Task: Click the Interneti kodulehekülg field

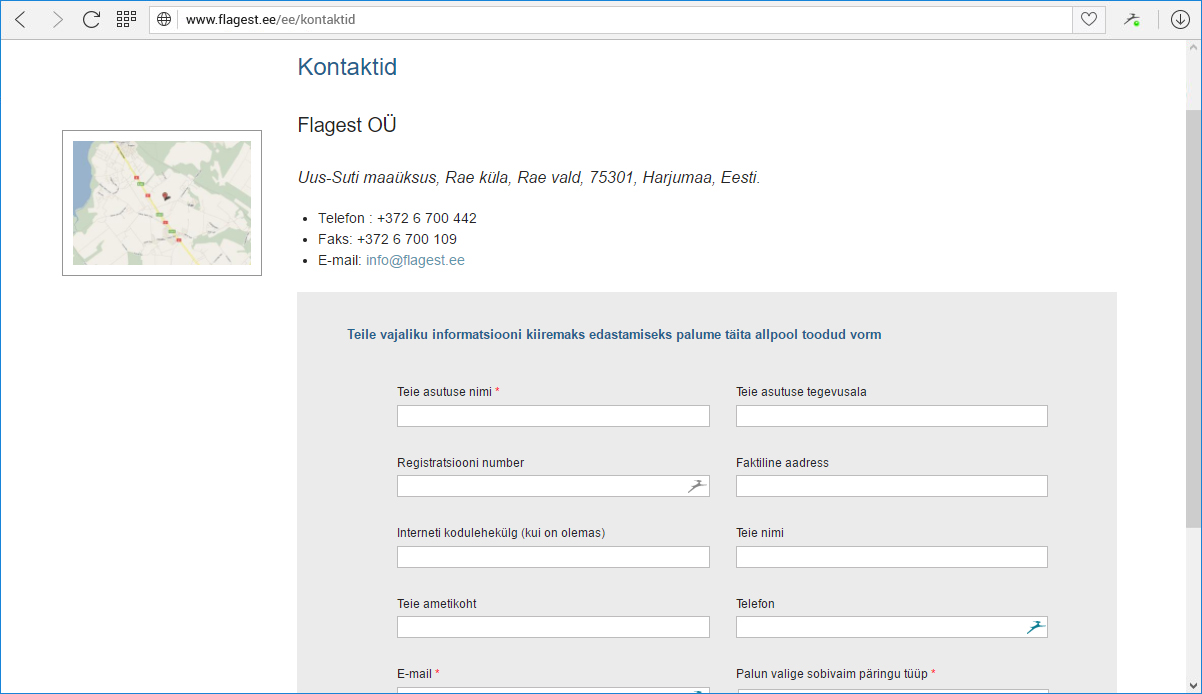Action: 553,557
